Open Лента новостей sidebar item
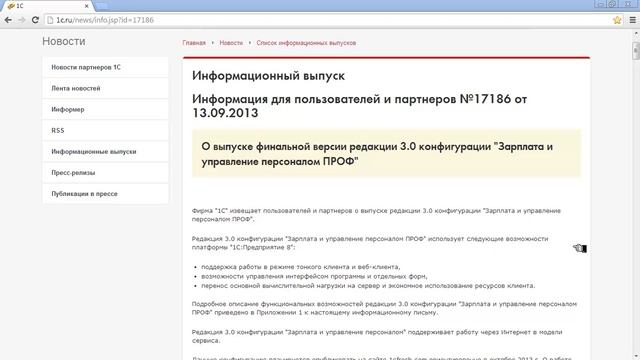This screenshot has height=360, width=640. pos(105,89)
